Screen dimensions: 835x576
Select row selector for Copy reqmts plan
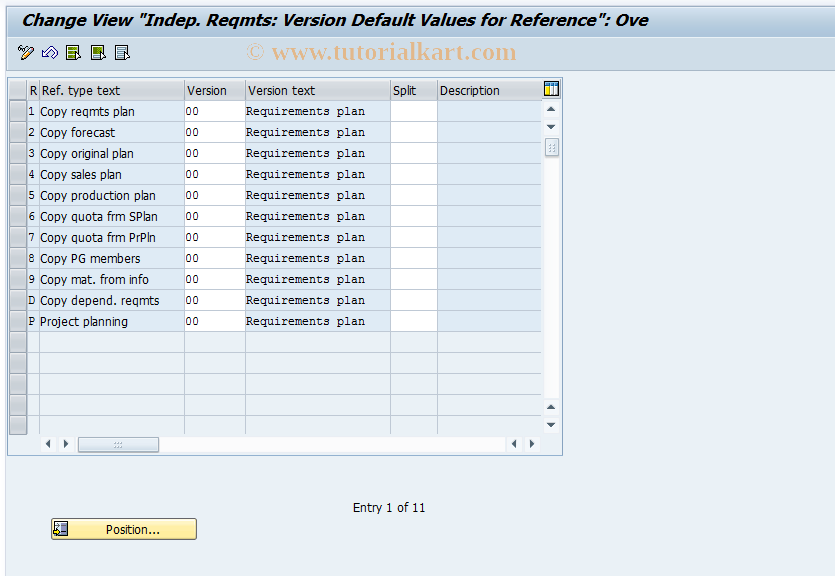18,111
